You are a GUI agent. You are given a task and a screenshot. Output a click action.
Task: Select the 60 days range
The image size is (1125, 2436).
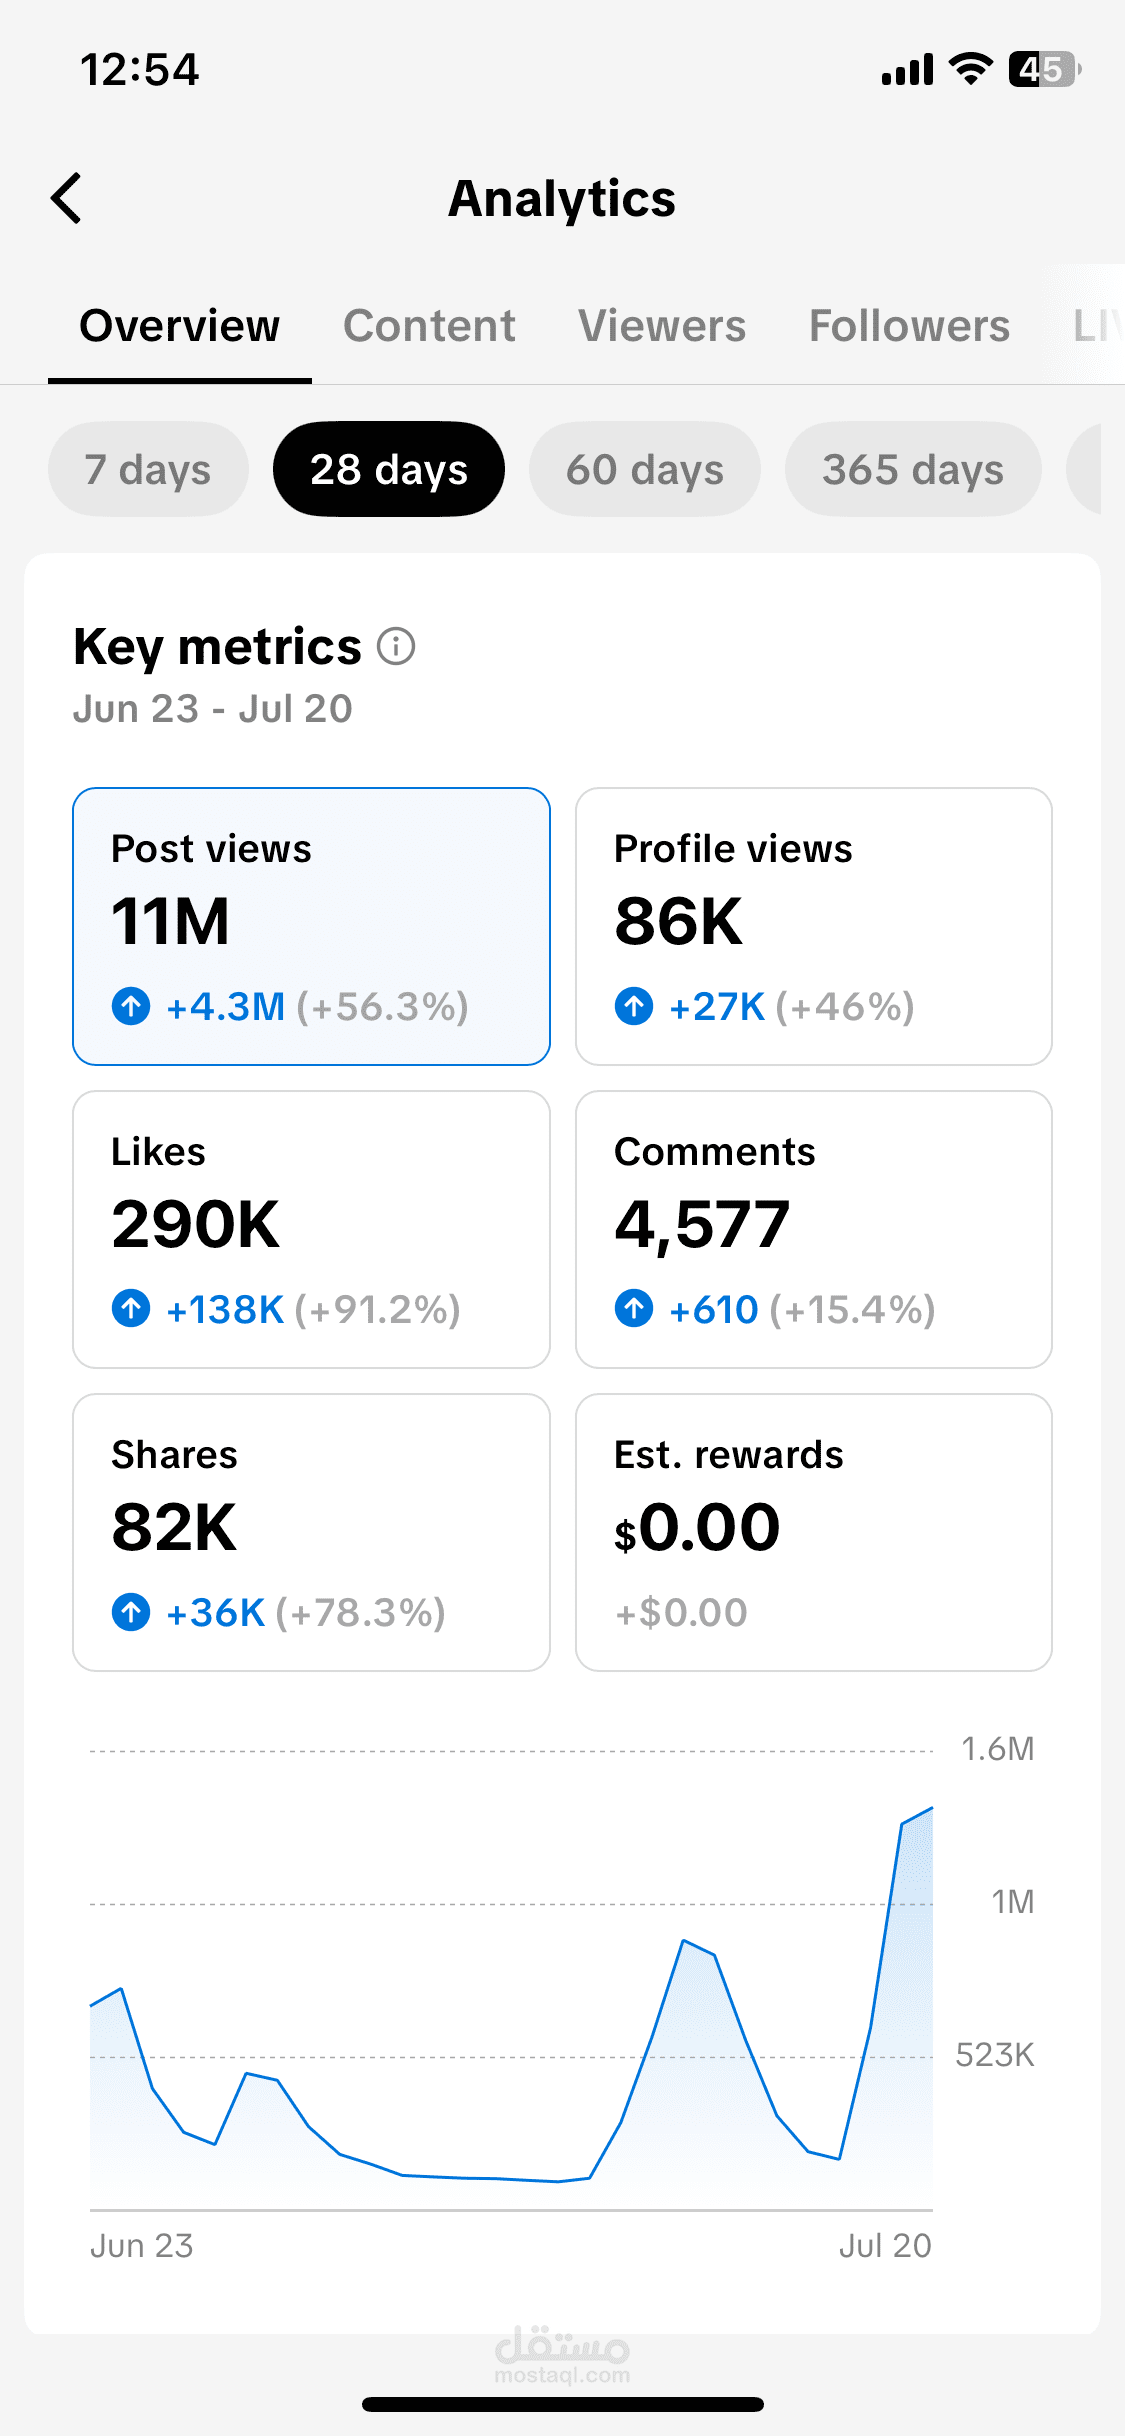coord(645,469)
